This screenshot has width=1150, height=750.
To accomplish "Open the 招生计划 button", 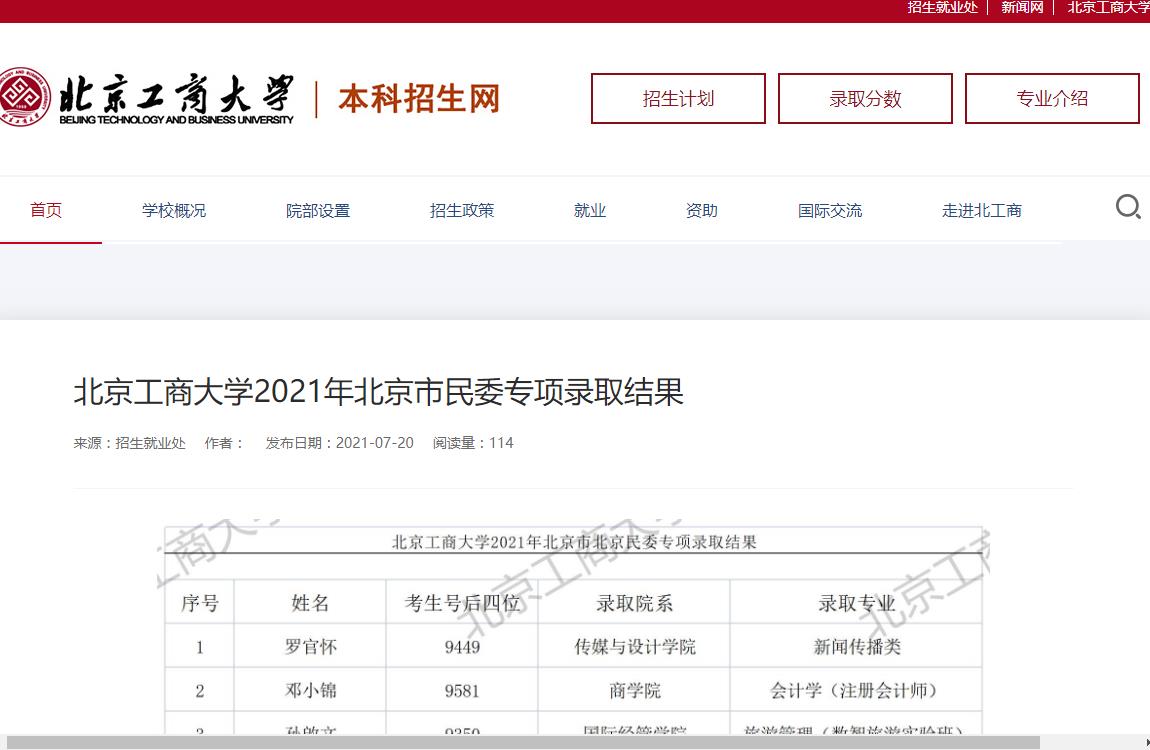I will pos(678,98).
